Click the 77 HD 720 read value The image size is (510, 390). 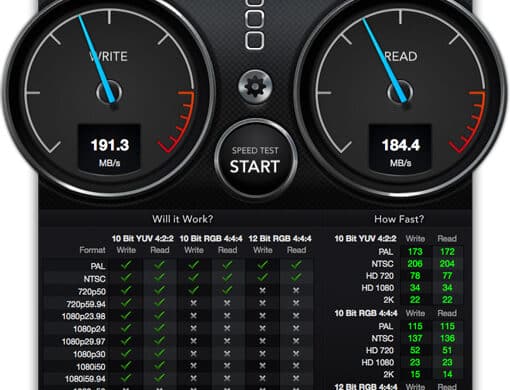tap(447, 276)
